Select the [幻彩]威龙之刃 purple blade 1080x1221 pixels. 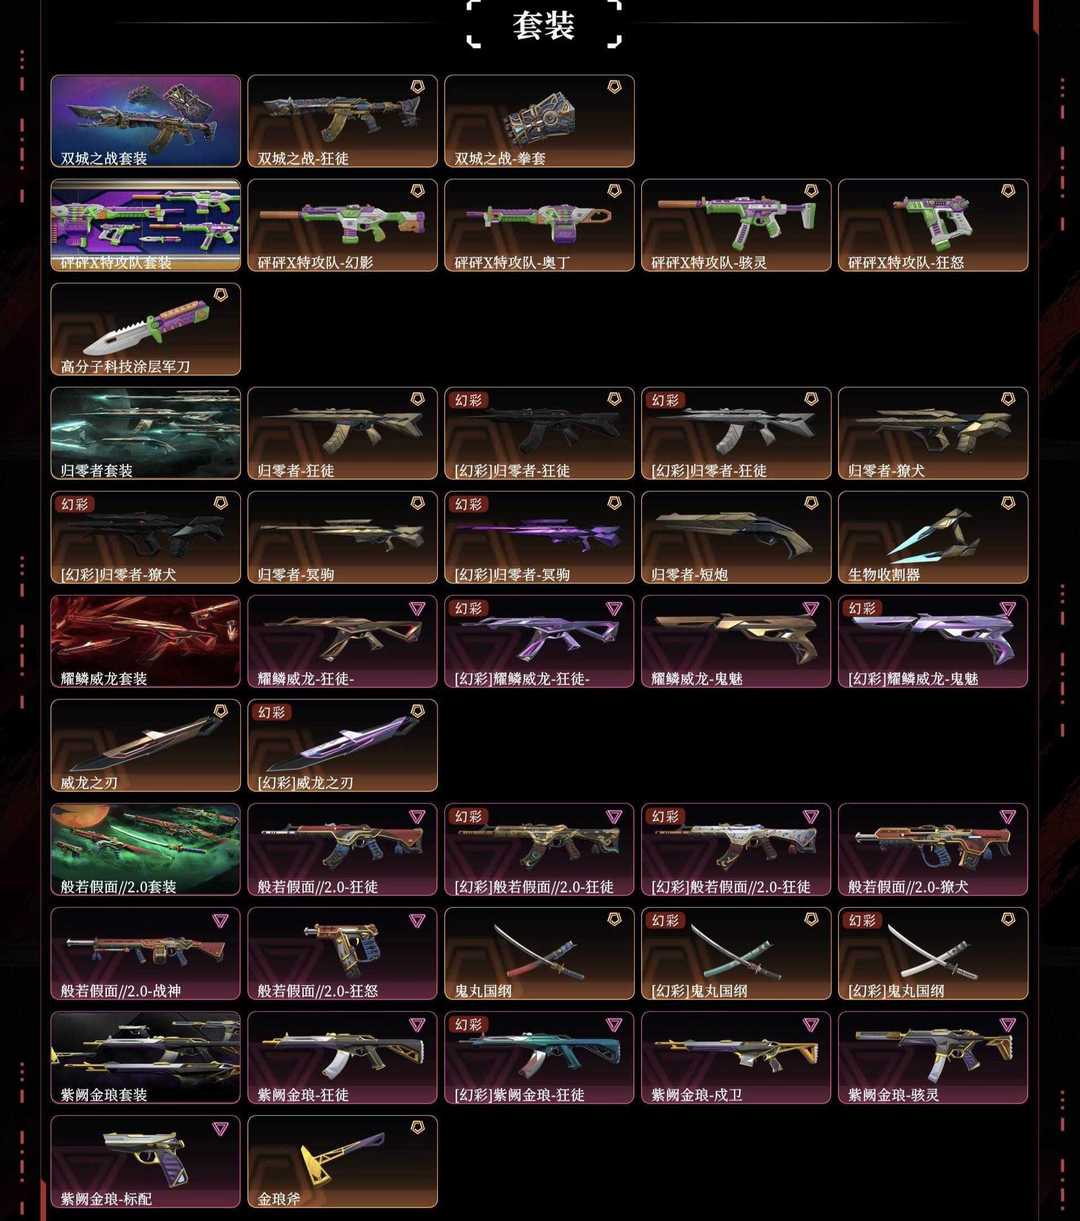[342, 745]
